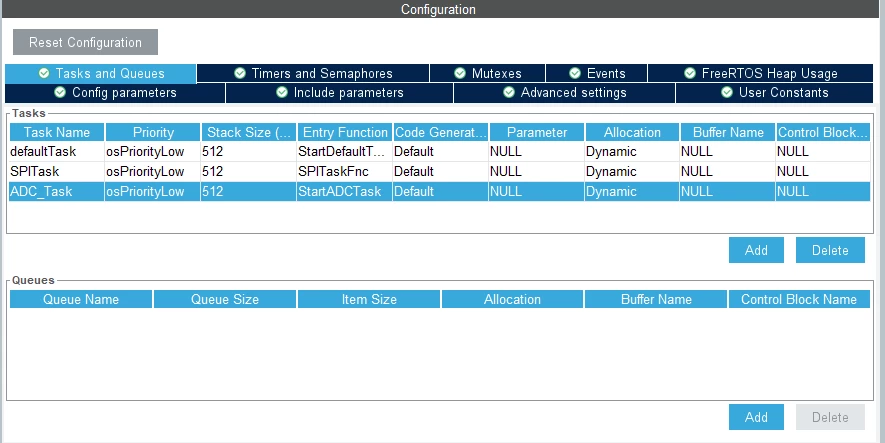885x443 pixels.
Task: Click the queues Allocation column header
Action: pos(512,300)
